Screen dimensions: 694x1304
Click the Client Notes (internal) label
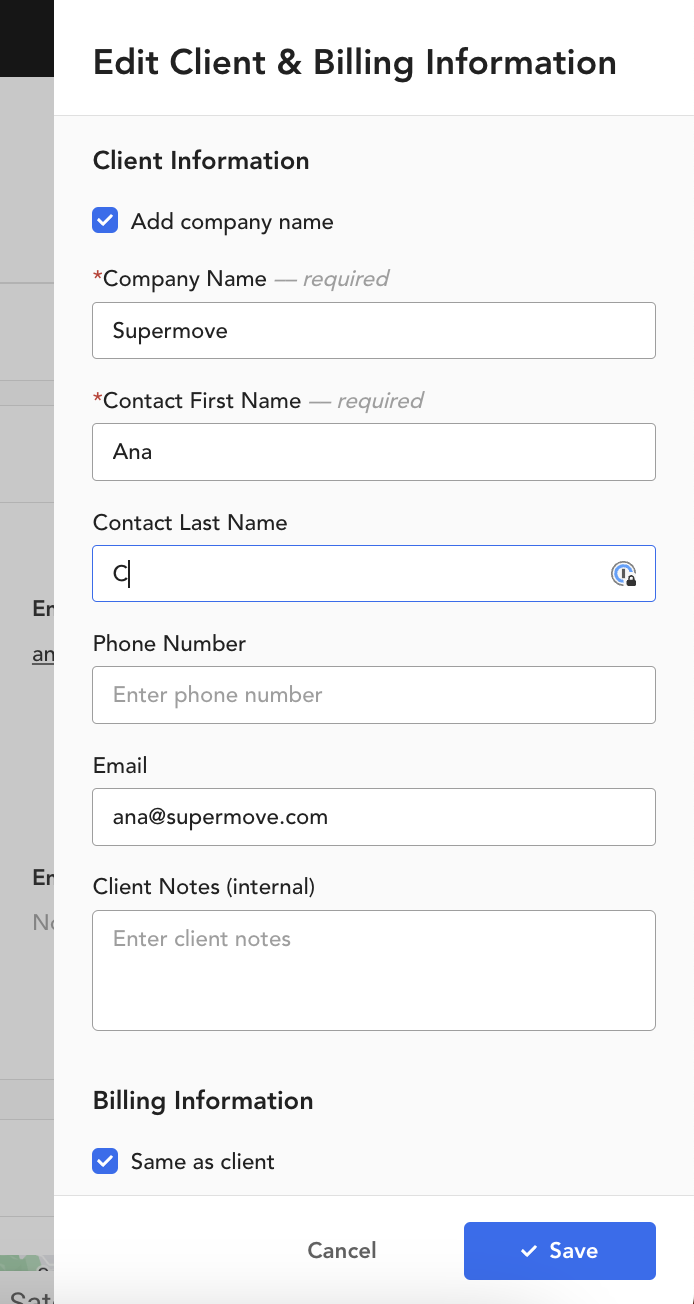click(x=204, y=887)
